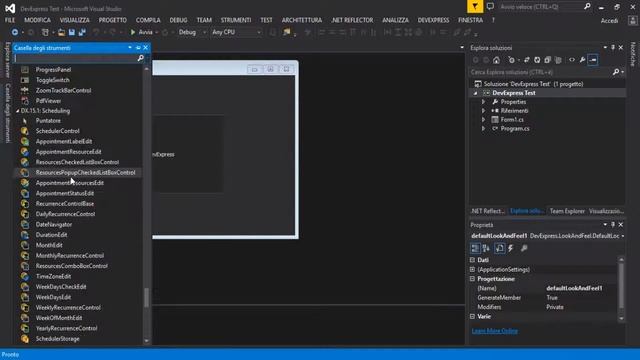This screenshot has height=360, width=640.
Task: Click the Alphabetical sort icon in Proprietà
Action: click(x=486, y=248)
